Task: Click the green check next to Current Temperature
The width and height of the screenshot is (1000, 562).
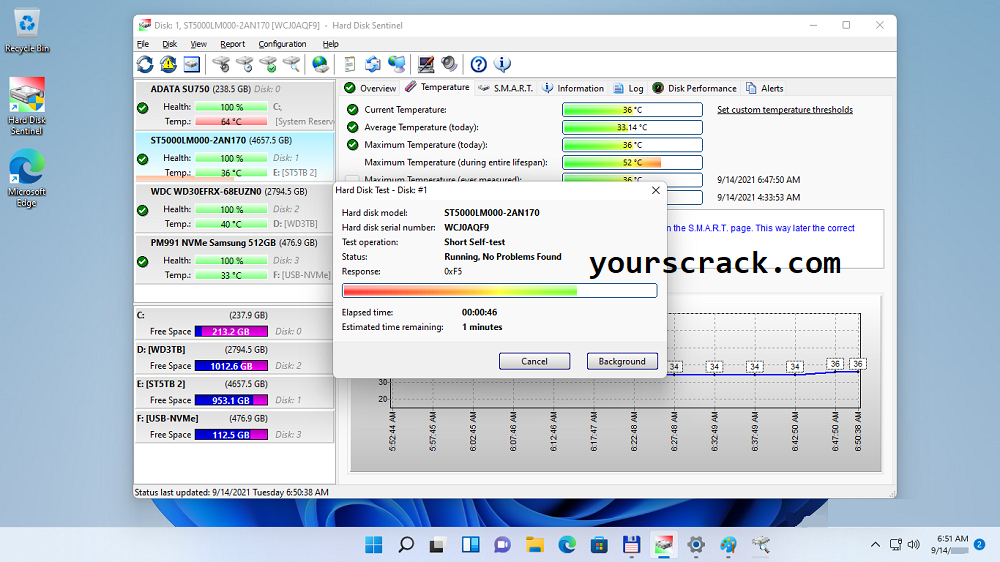Action: [352, 110]
